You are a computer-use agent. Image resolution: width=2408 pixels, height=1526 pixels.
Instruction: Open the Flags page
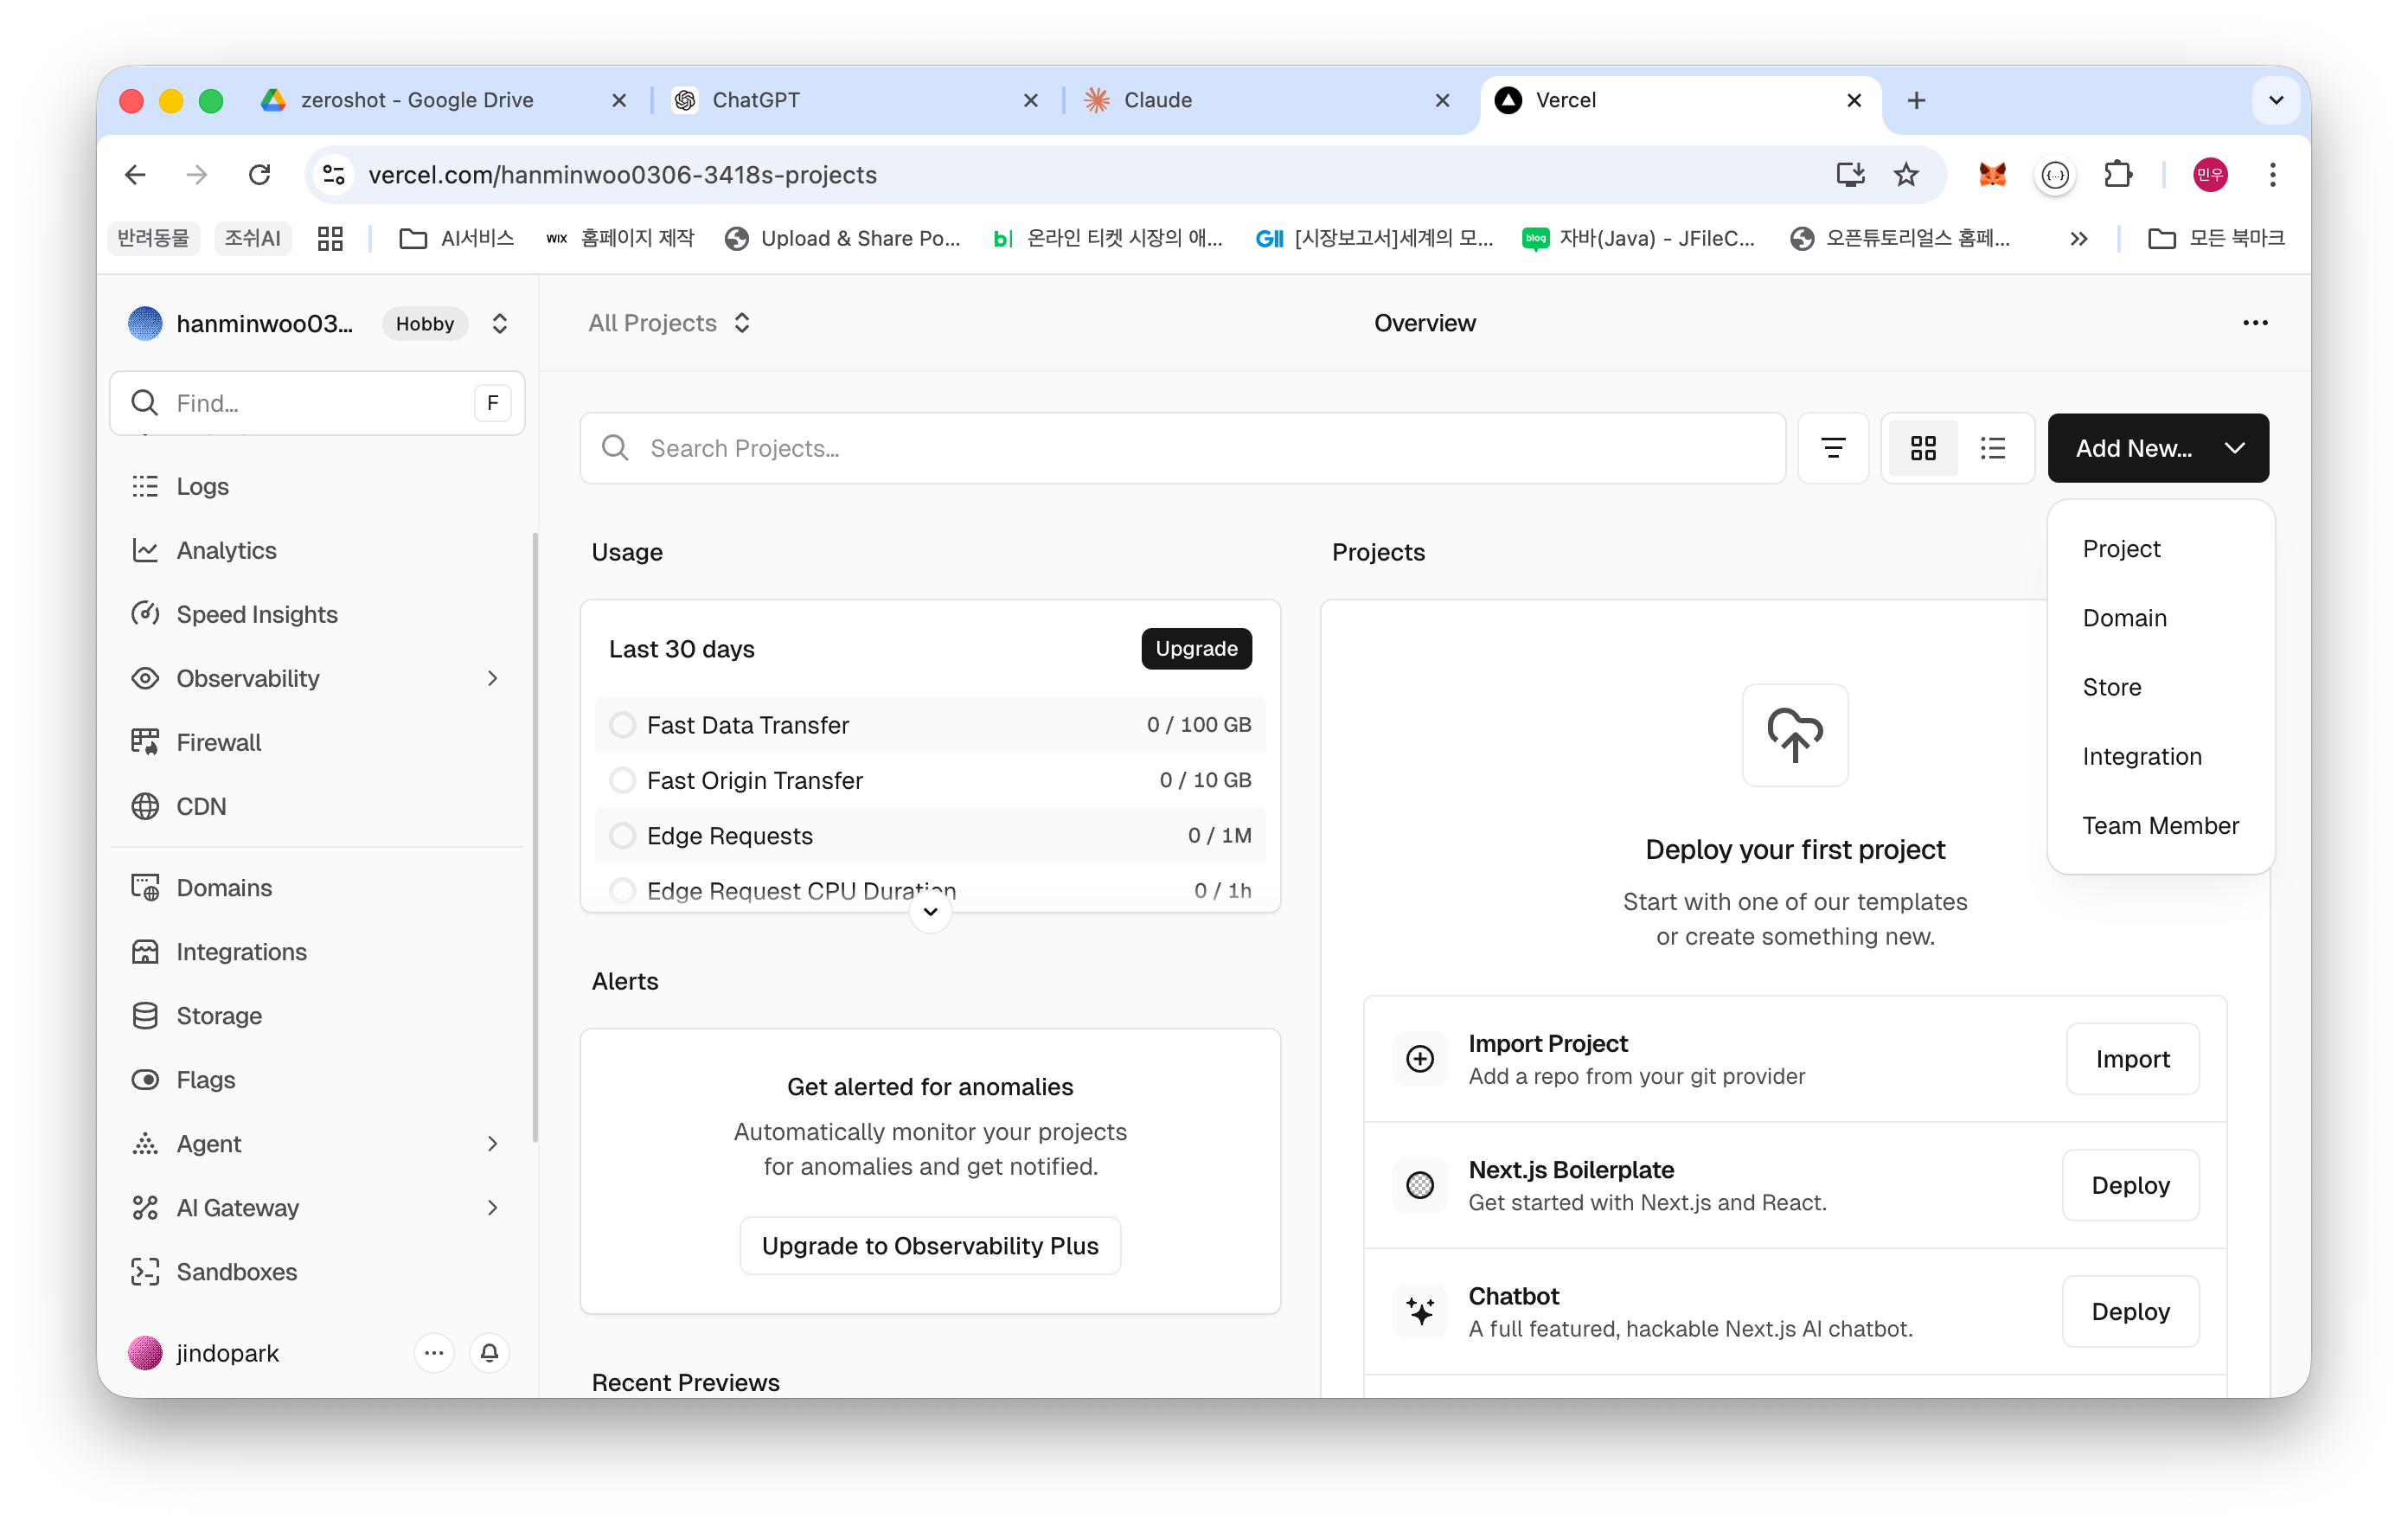pyautogui.click(x=316, y=1079)
